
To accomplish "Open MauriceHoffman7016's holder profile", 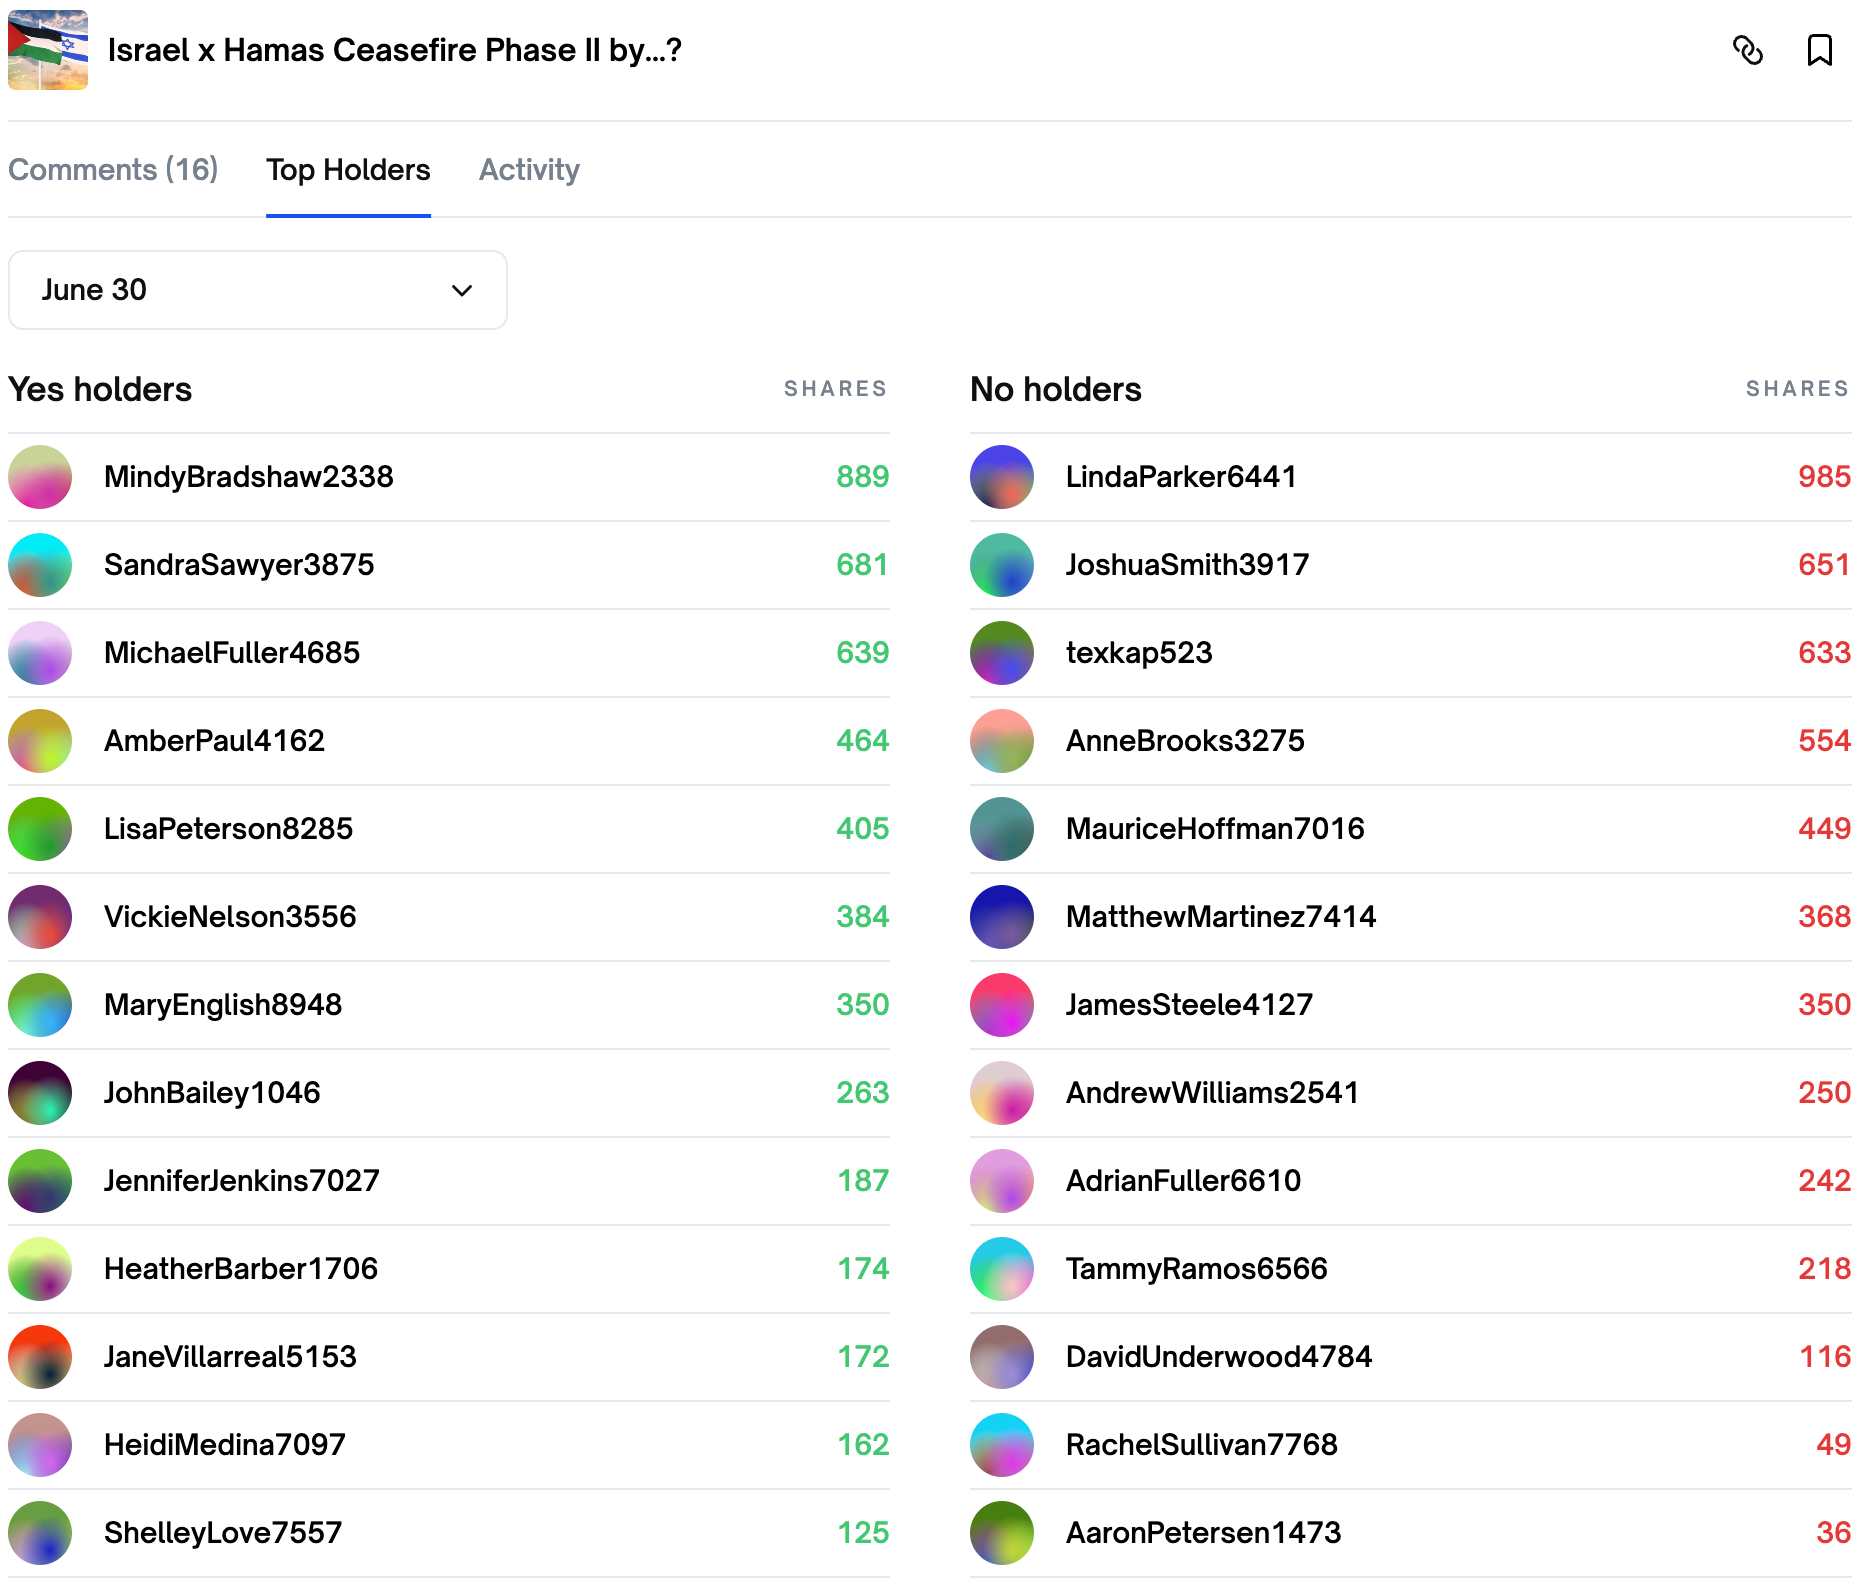I will pos(1215,829).
